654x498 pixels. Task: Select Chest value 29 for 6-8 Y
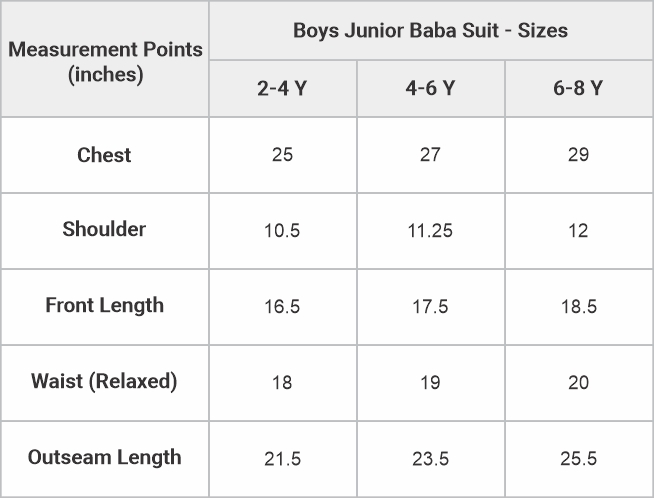(578, 155)
